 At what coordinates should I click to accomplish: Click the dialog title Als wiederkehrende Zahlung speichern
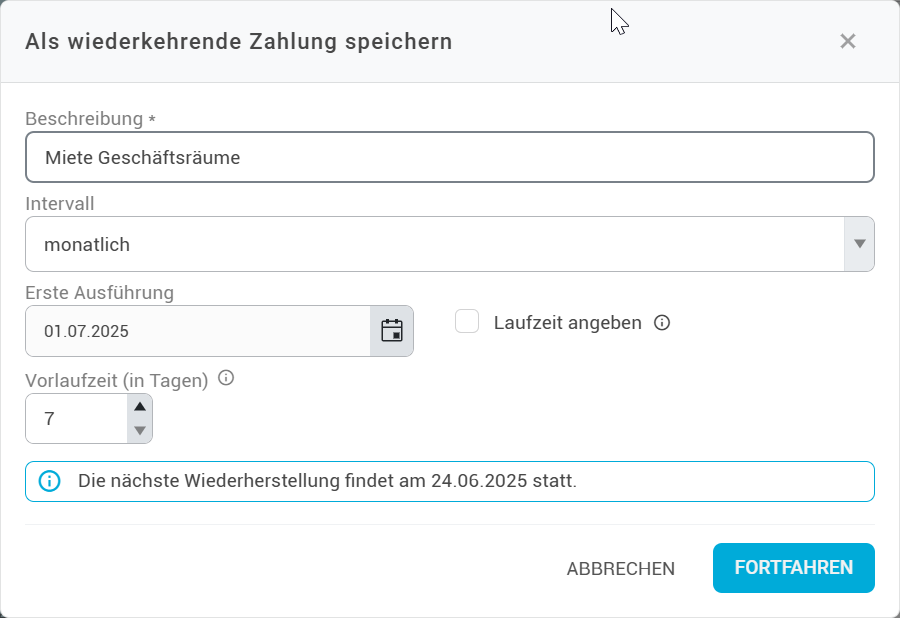(238, 42)
